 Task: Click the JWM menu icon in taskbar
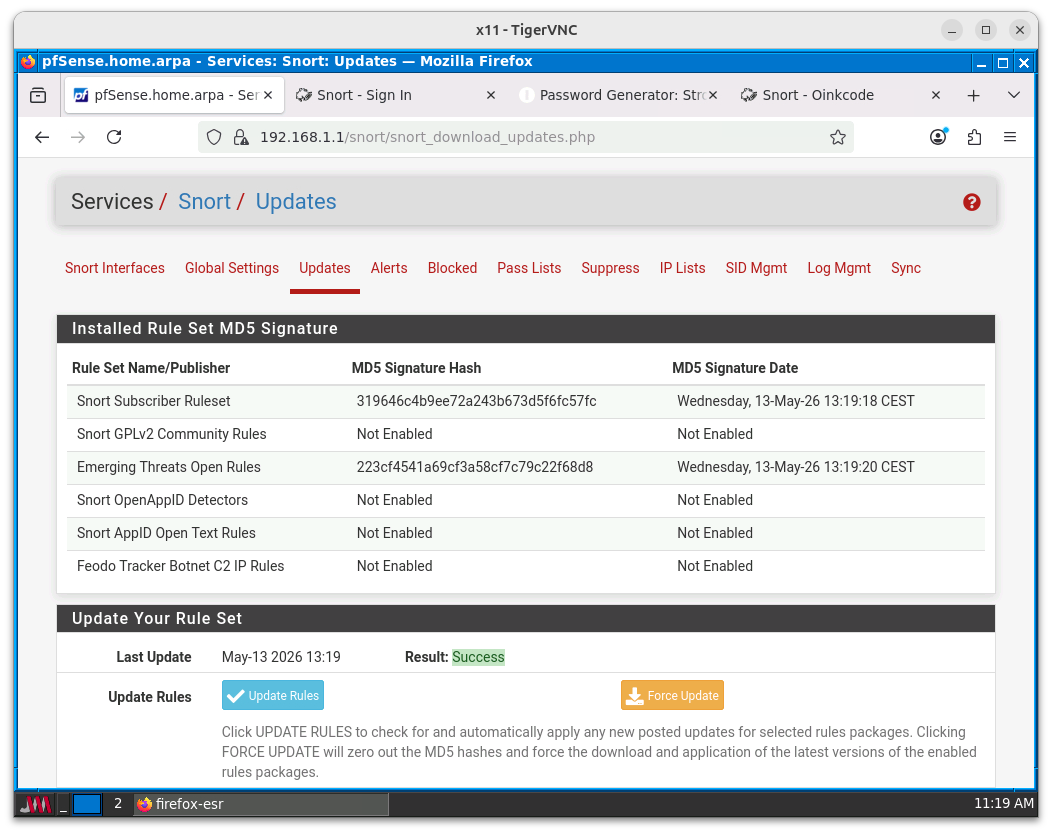tap(36, 804)
